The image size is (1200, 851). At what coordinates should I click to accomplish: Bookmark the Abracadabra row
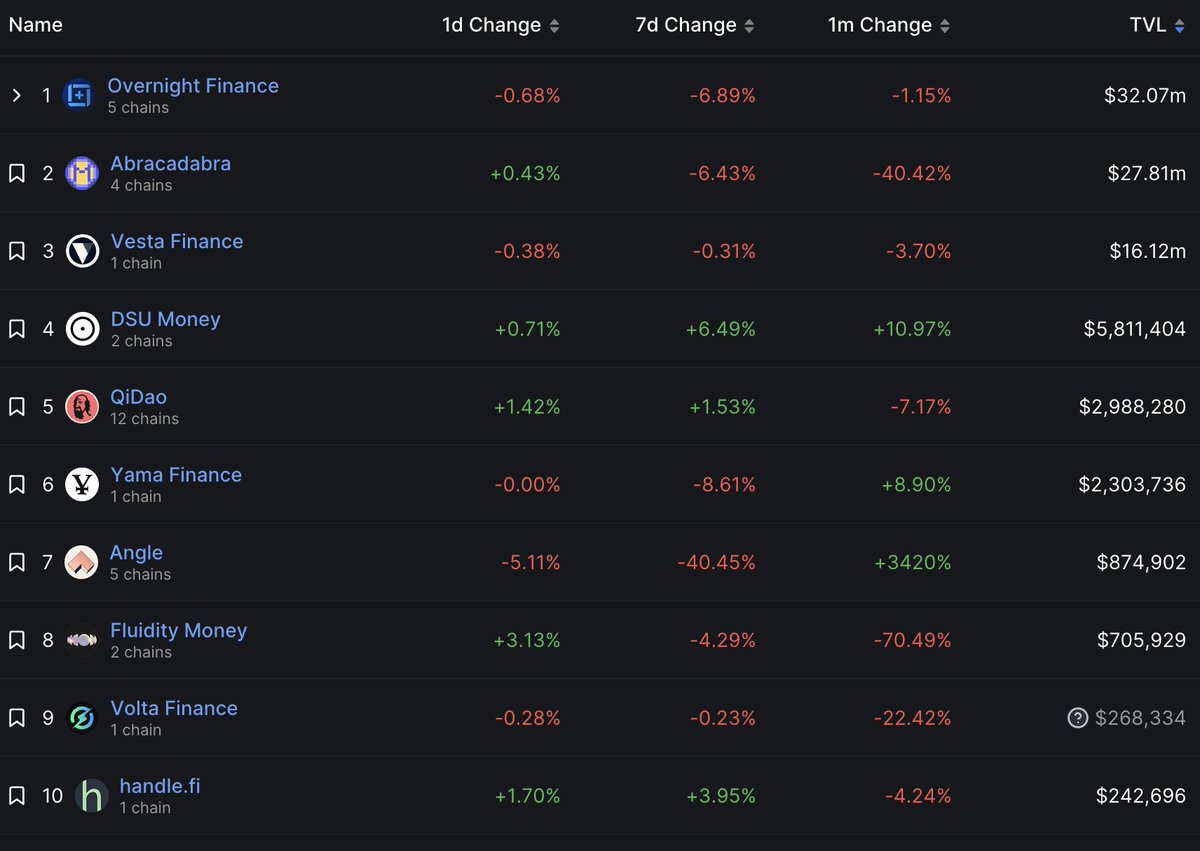tap(16, 173)
